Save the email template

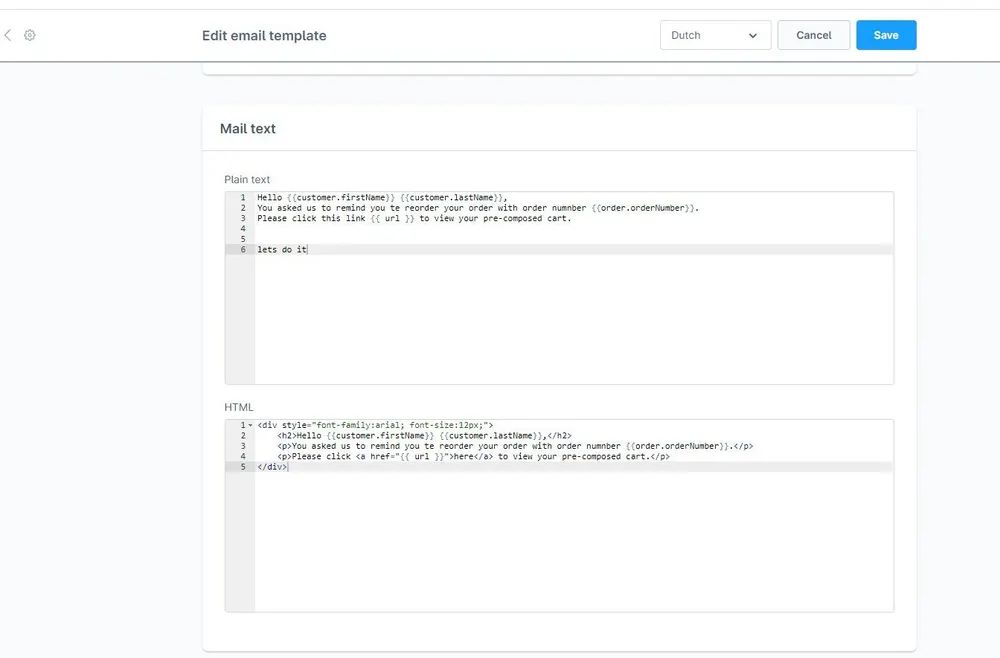click(x=886, y=35)
